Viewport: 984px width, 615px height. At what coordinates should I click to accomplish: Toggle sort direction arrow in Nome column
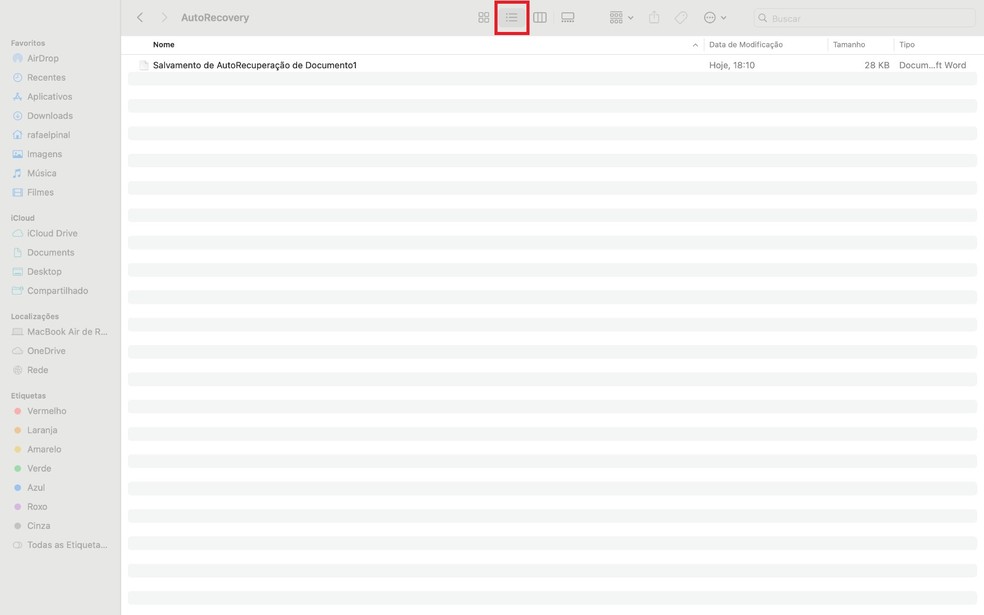coord(695,45)
